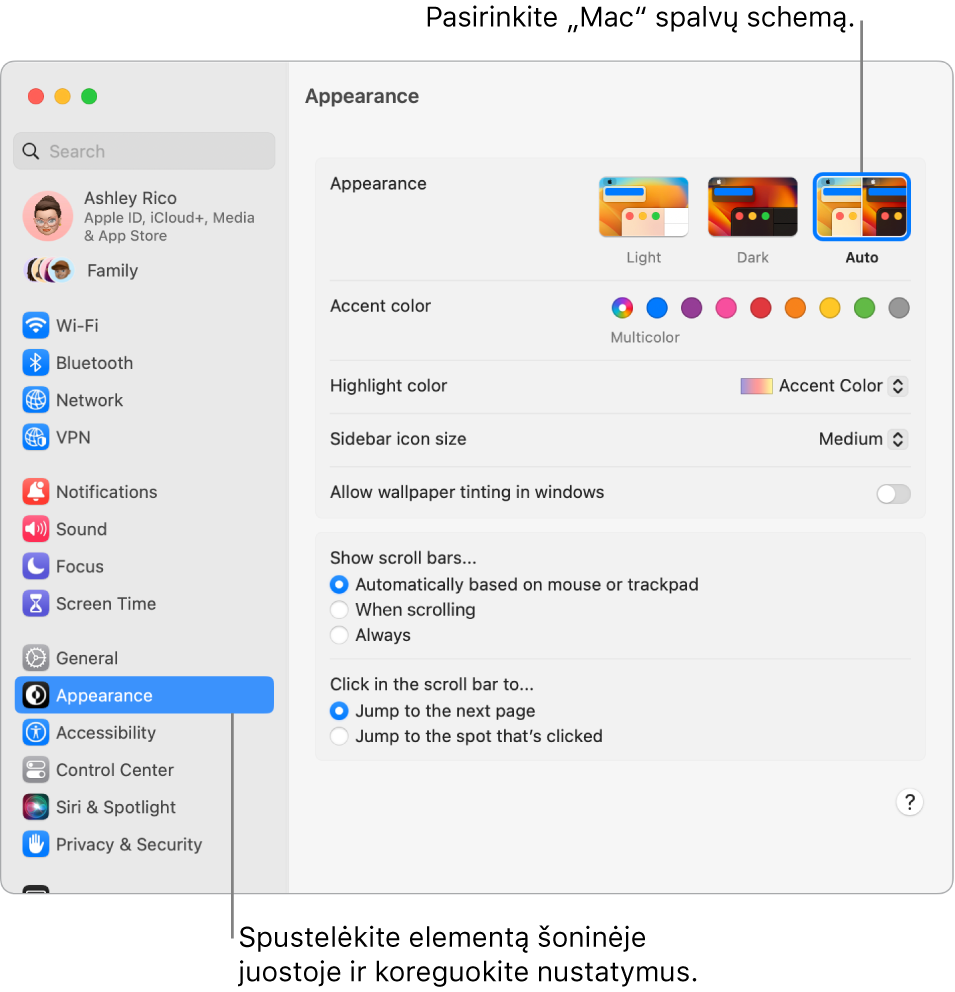Disable wallpaper tinting in windows

click(x=892, y=493)
